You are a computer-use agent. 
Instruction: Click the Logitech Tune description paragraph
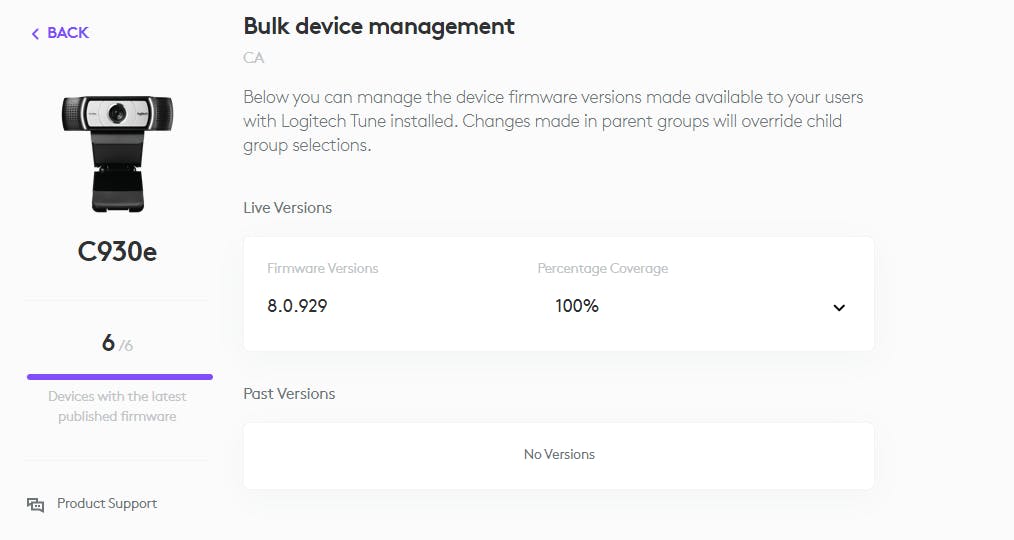click(552, 121)
